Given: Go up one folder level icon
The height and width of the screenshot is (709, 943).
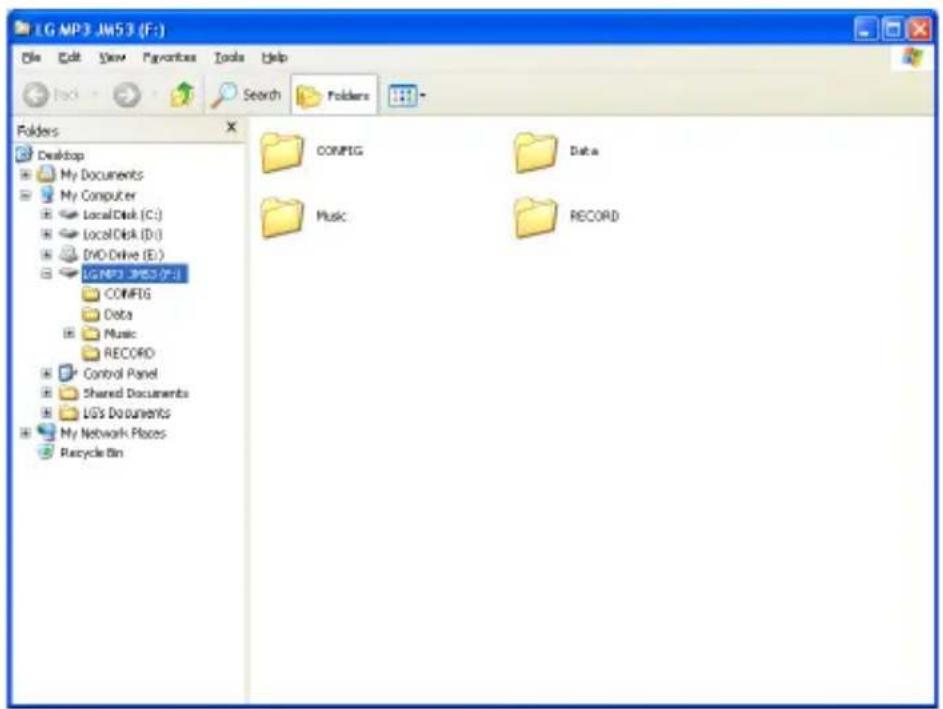Looking at the screenshot, I should point(182,95).
